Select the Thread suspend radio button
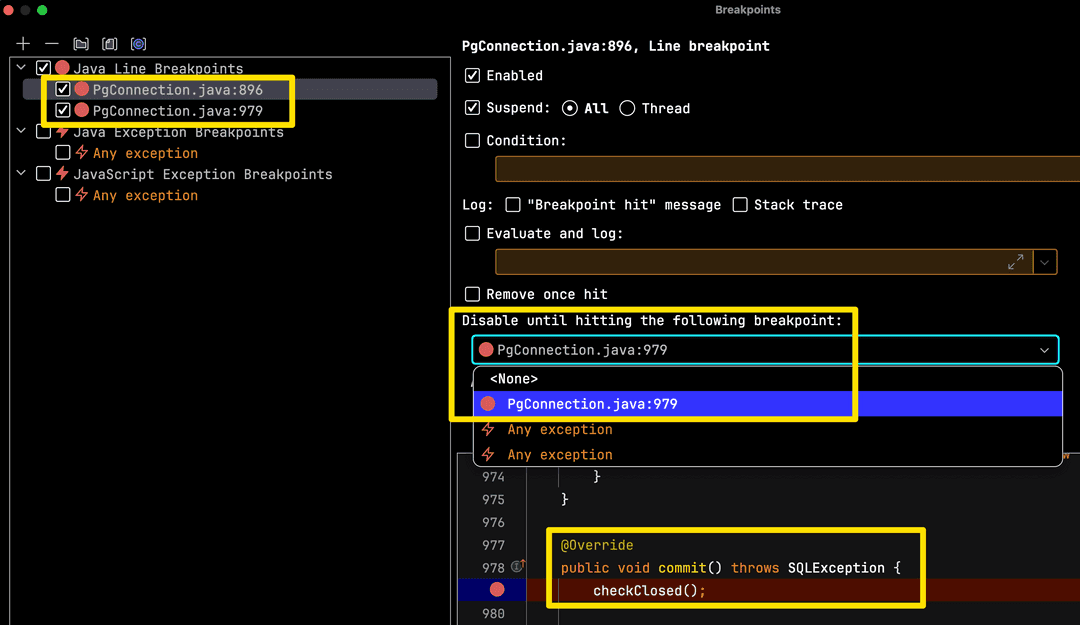The height and width of the screenshot is (625, 1080). [627, 108]
